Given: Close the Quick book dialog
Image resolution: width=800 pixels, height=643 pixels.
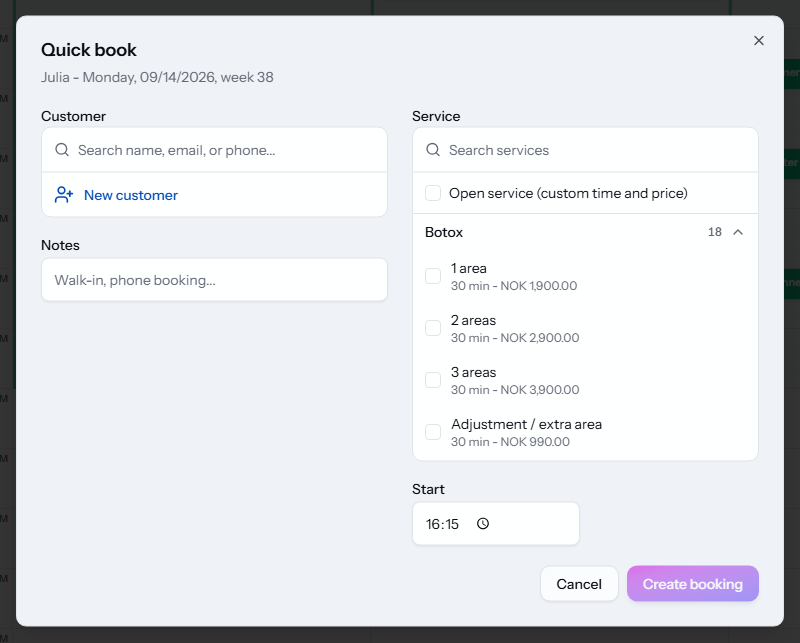Looking at the screenshot, I should pyautogui.click(x=759, y=41).
